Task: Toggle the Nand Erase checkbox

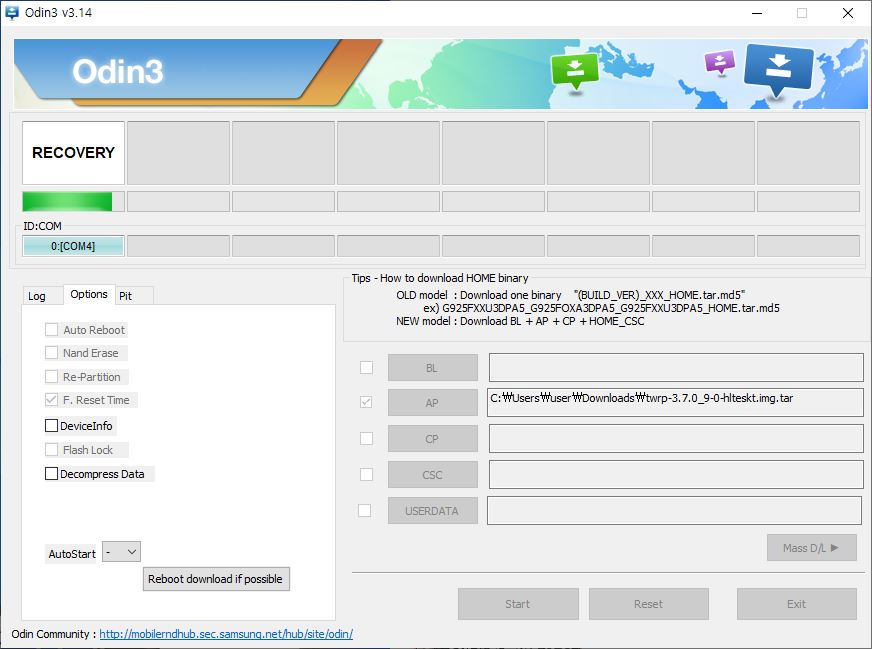Action: 51,353
